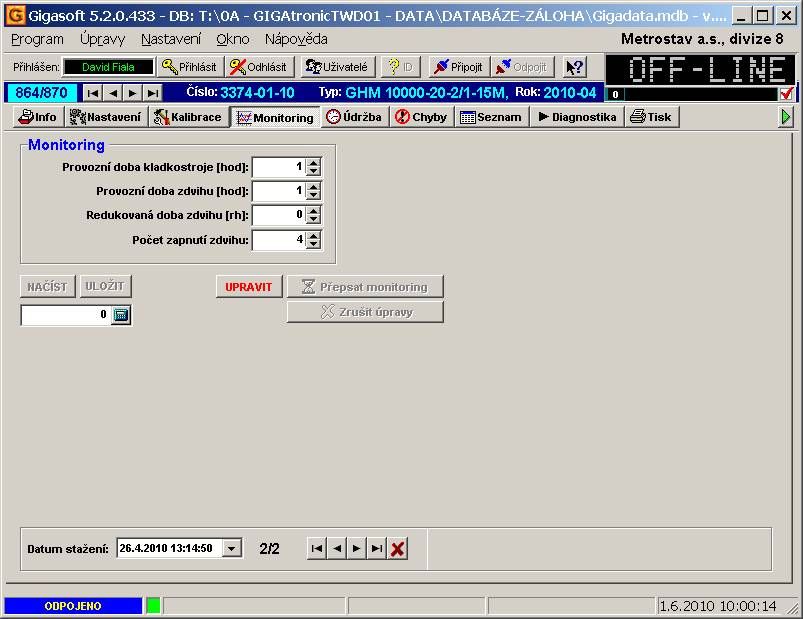Switch to the Kalibrace tab
The height and width of the screenshot is (619, 803).
coord(188,117)
